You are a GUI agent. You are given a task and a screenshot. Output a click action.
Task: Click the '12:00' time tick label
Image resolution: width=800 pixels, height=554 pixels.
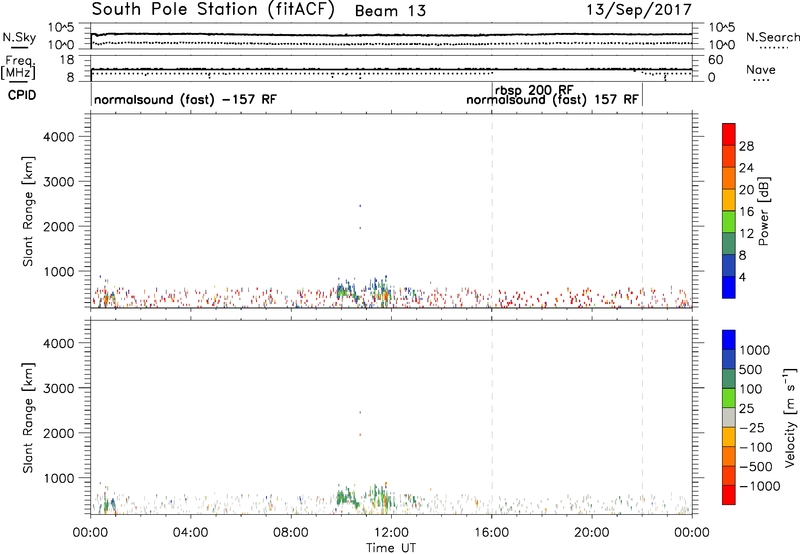pos(391,533)
